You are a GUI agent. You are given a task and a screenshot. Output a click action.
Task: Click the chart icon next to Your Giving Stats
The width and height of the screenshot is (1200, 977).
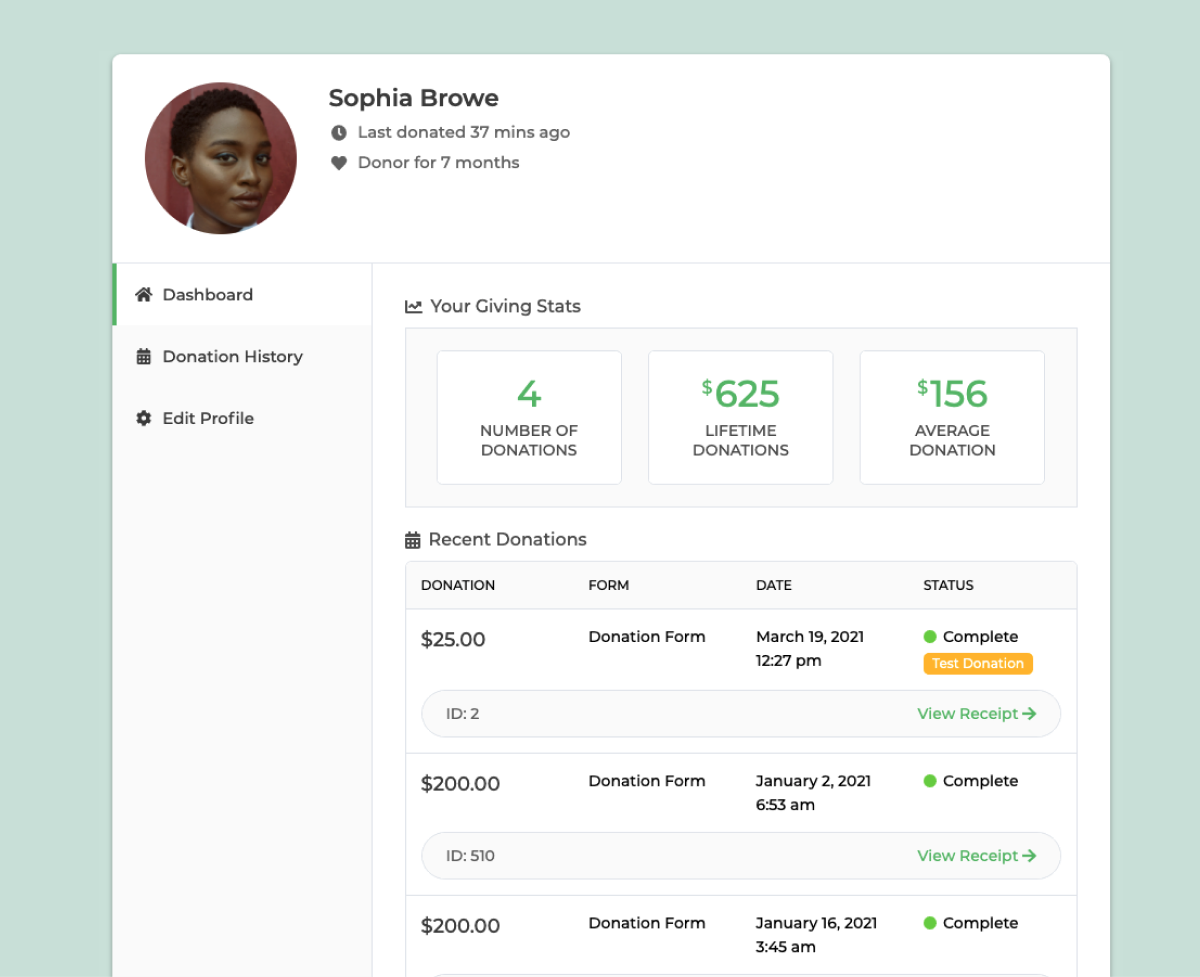(413, 307)
